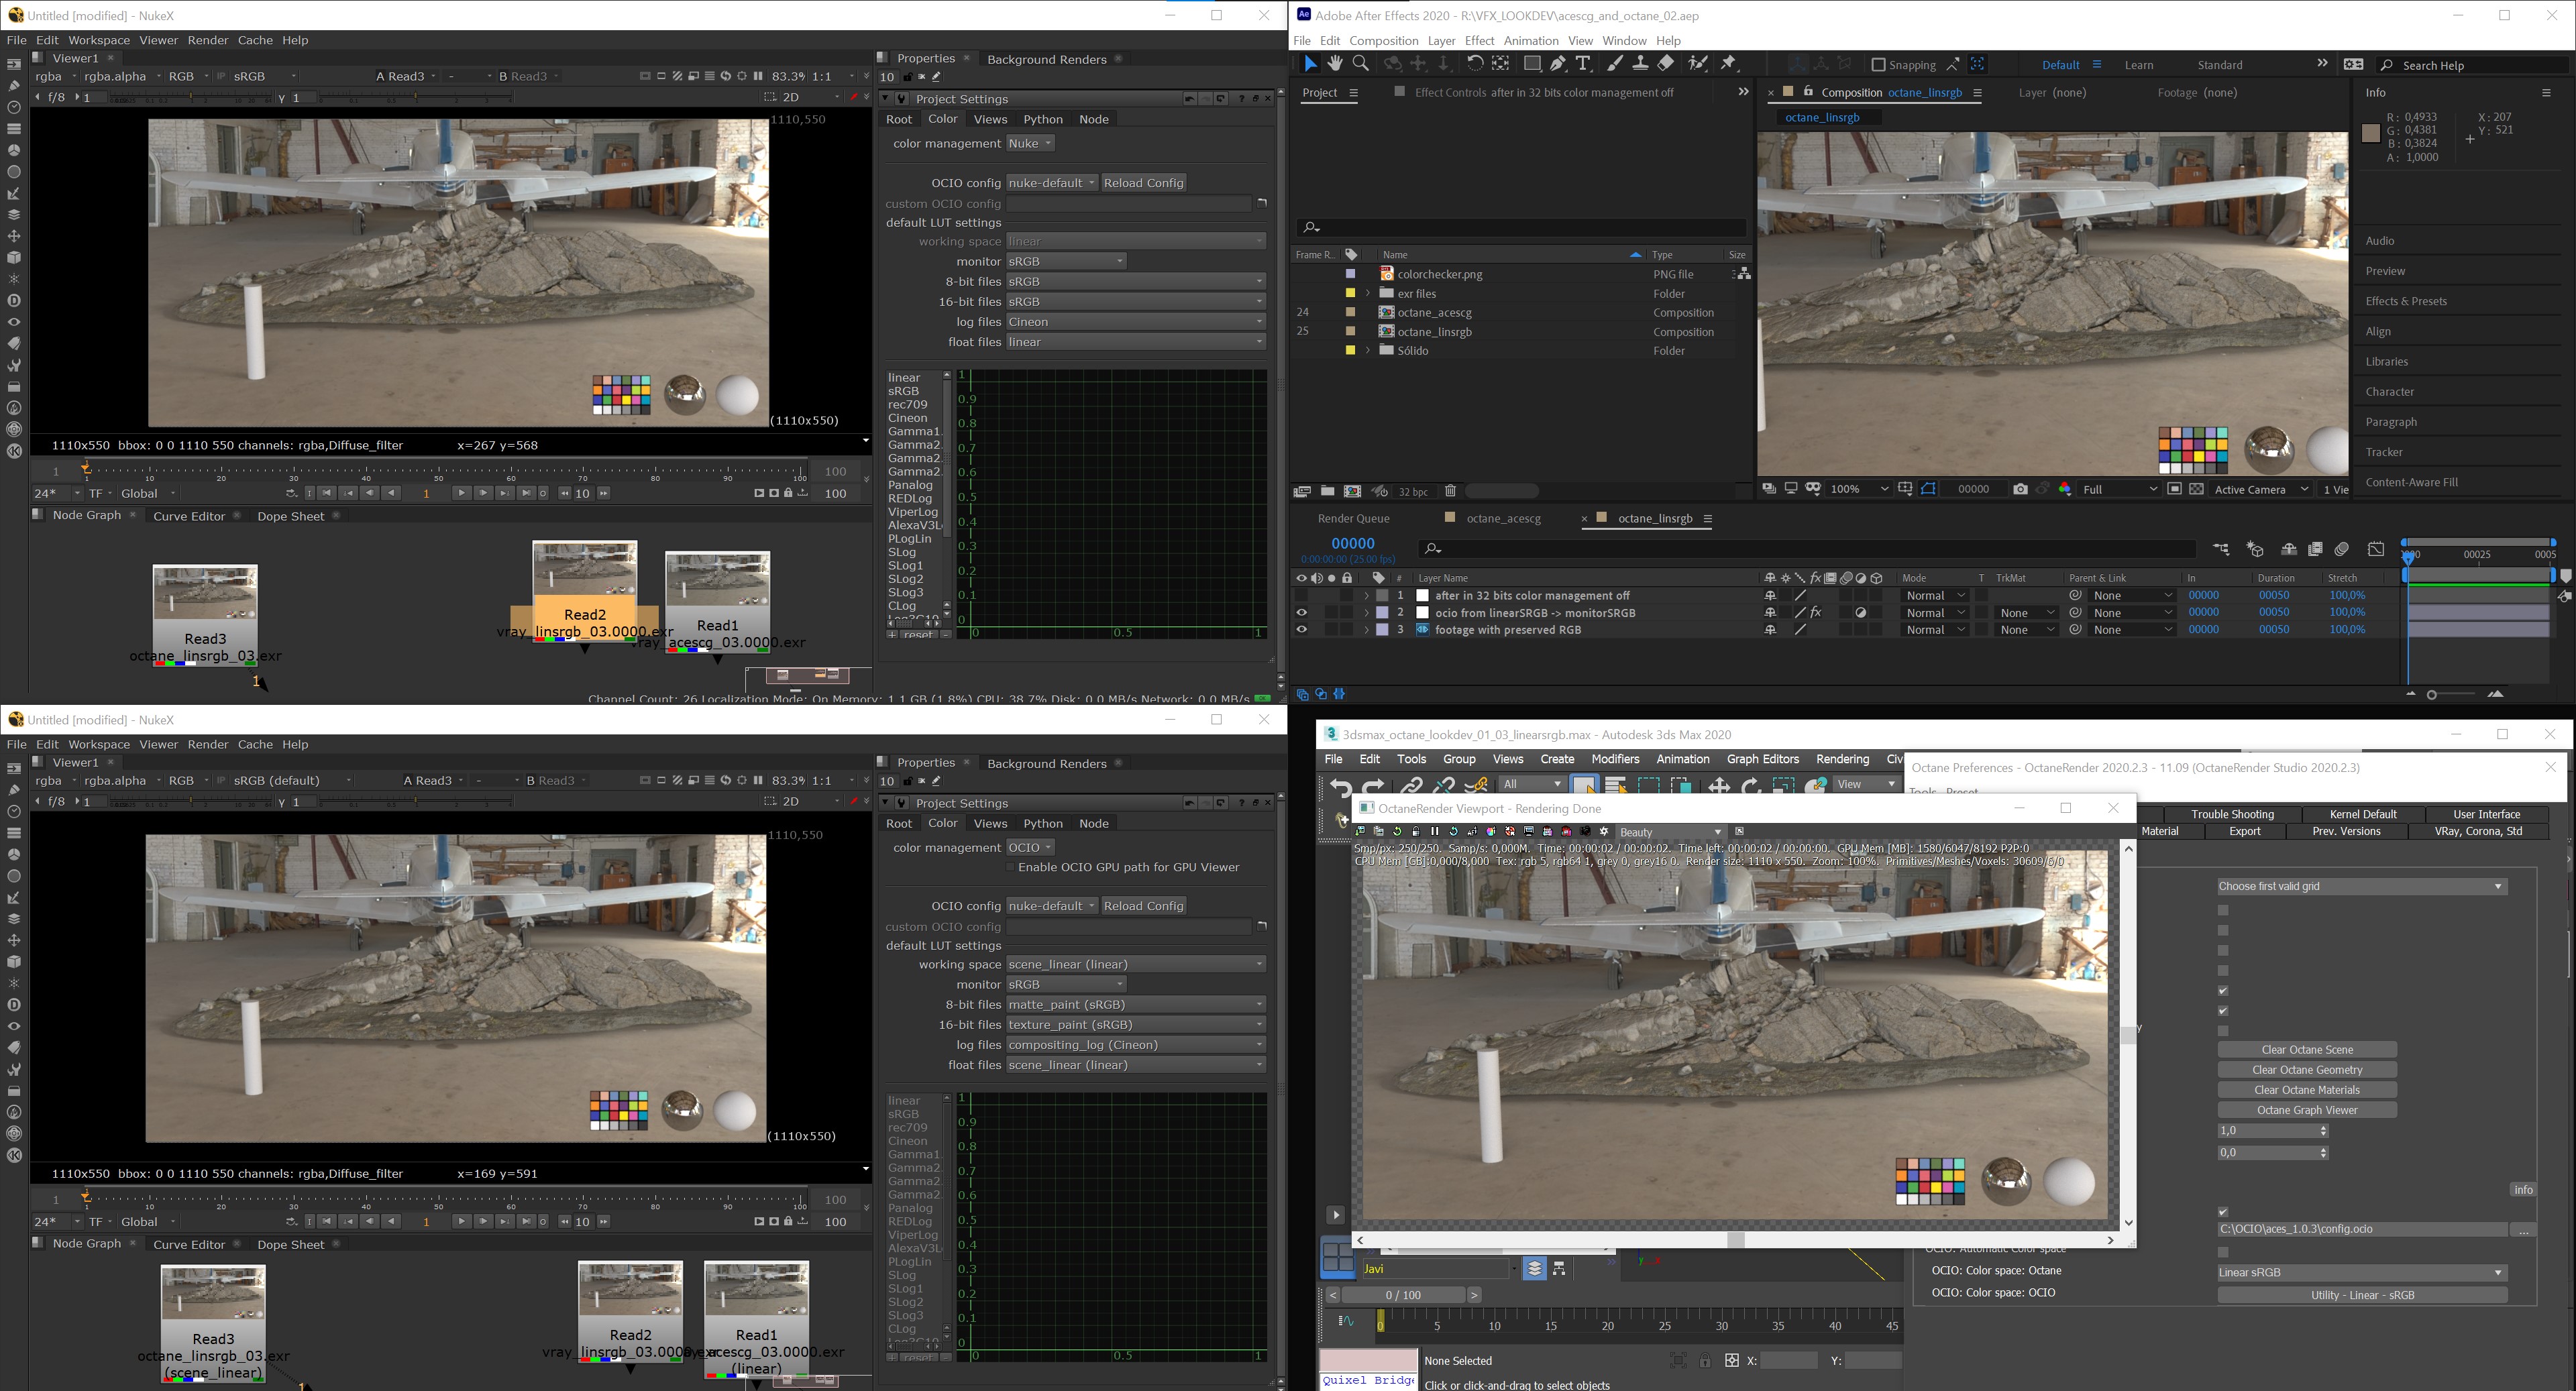The width and height of the screenshot is (2576, 1391).
Task: Click the 3ds Max Undo arrow
Action: [x=1341, y=787]
